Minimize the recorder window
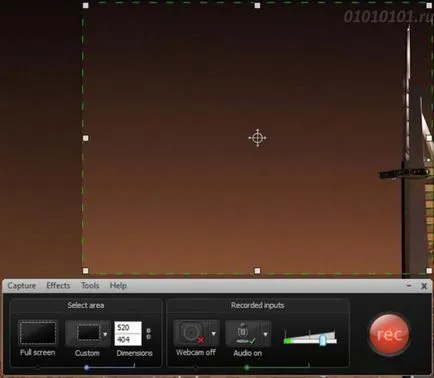The width and height of the screenshot is (434, 378). click(409, 286)
